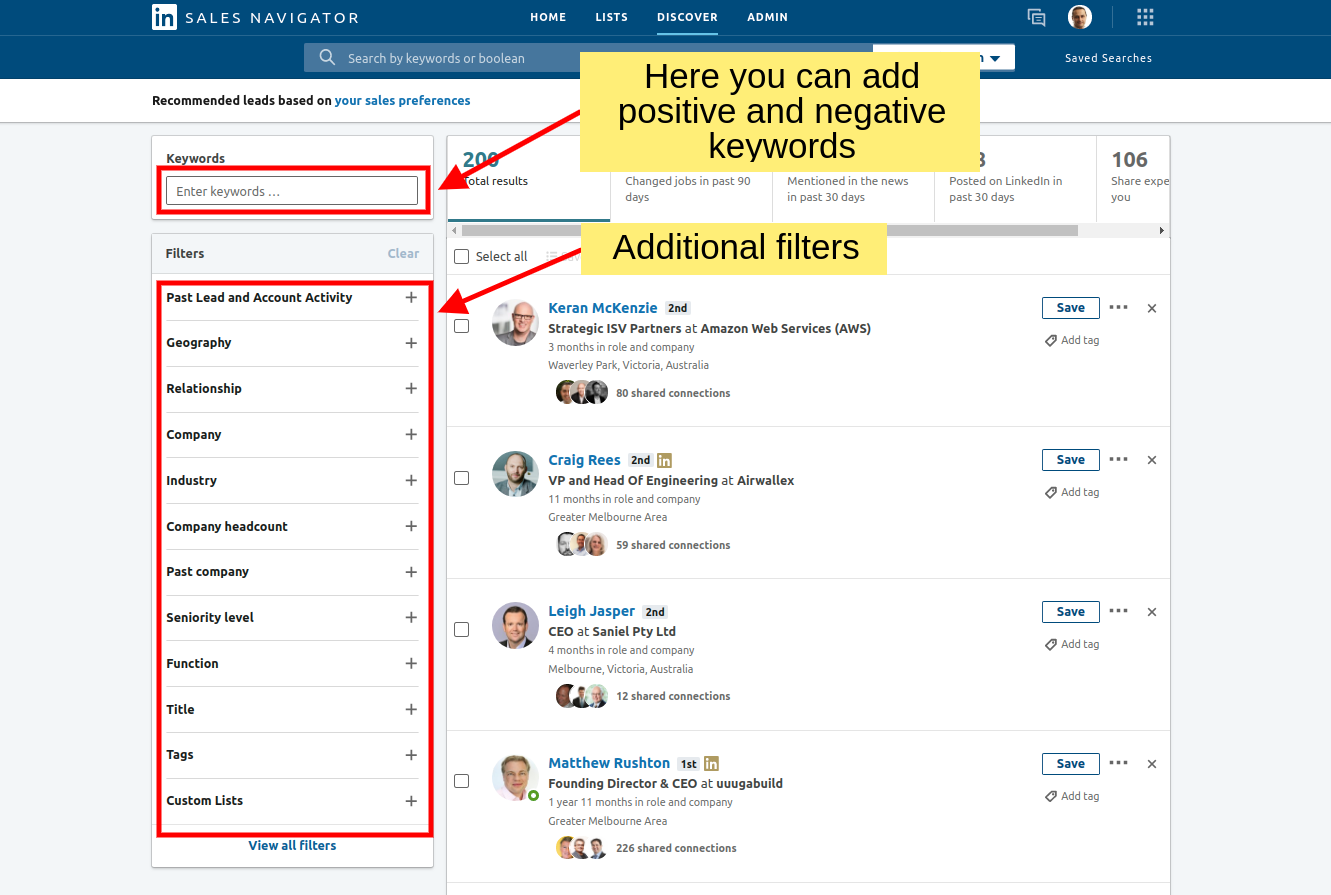
Task: Save Leigh Jasper as lead
Action: [x=1070, y=612]
